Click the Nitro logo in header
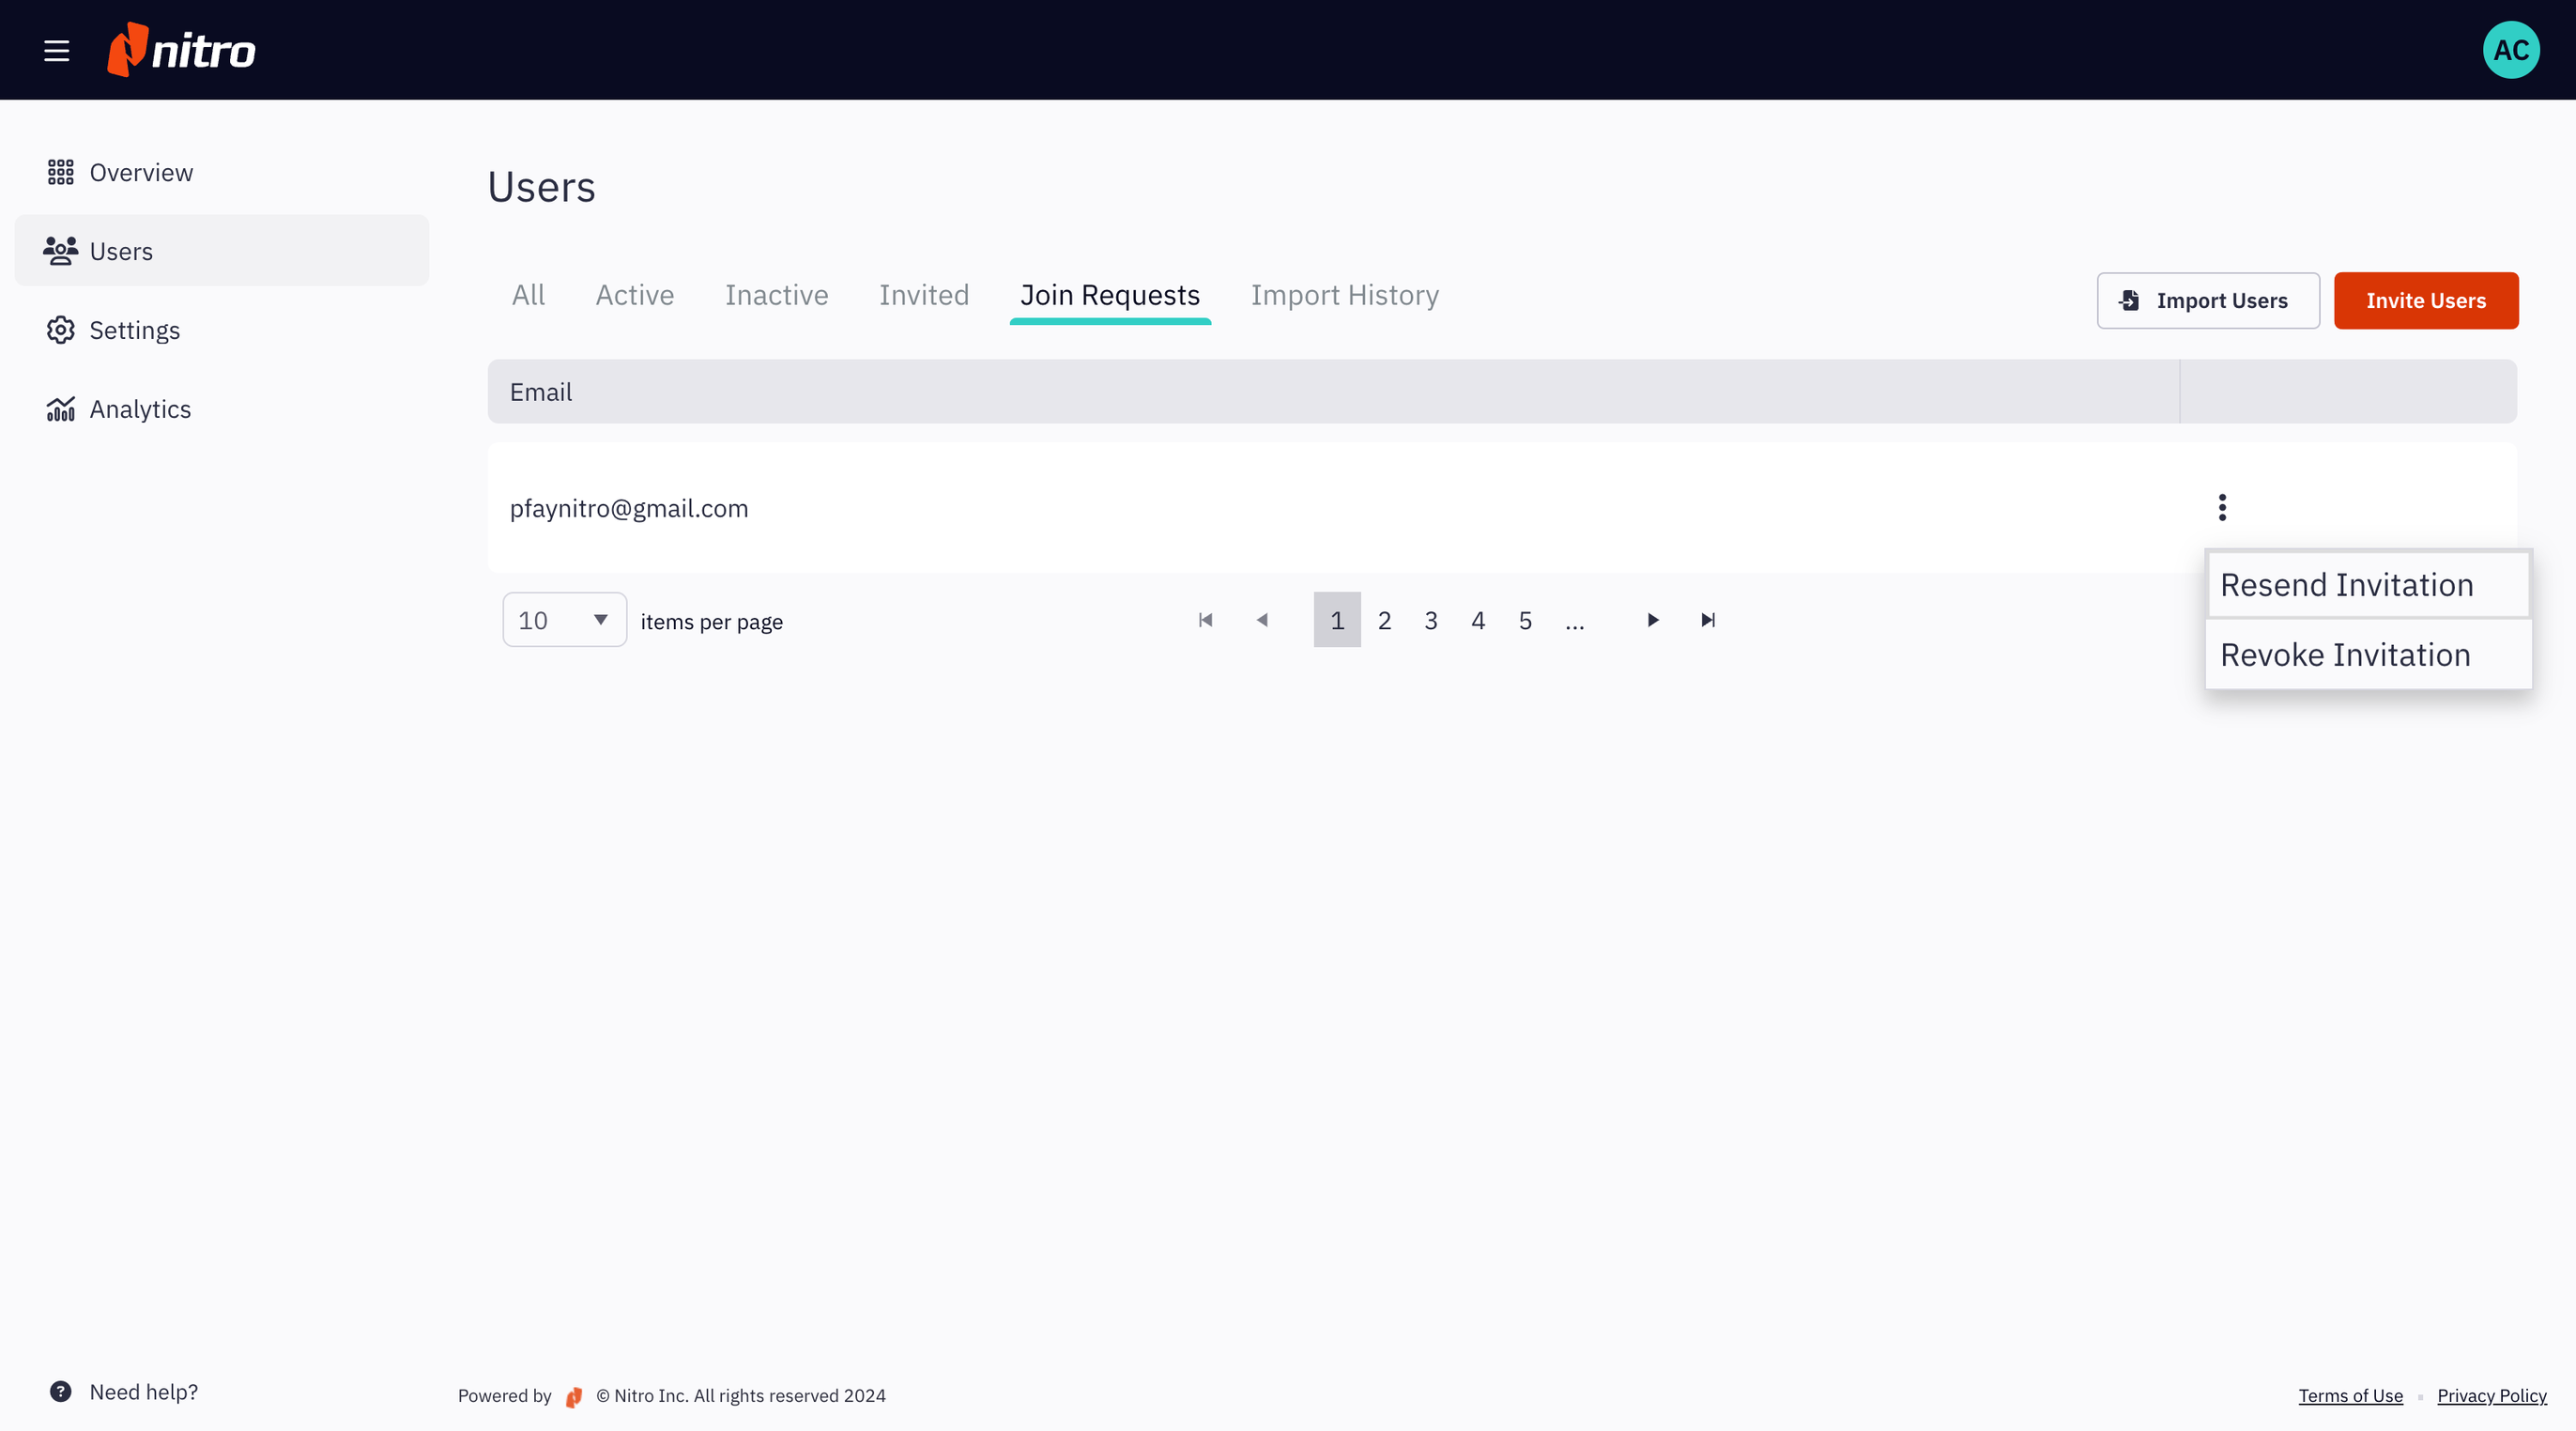This screenshot has height=1431, width=2576. (x=182, y=50)
